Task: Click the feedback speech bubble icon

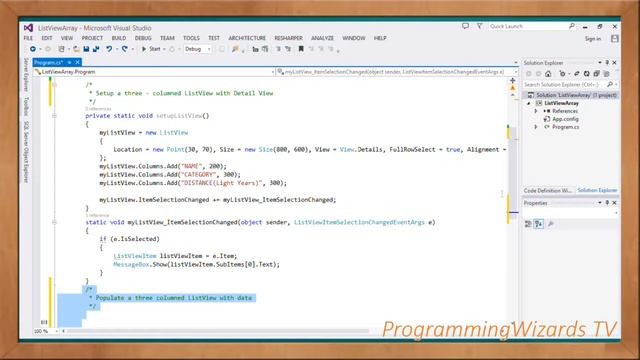Action: (x=465, y=26)
